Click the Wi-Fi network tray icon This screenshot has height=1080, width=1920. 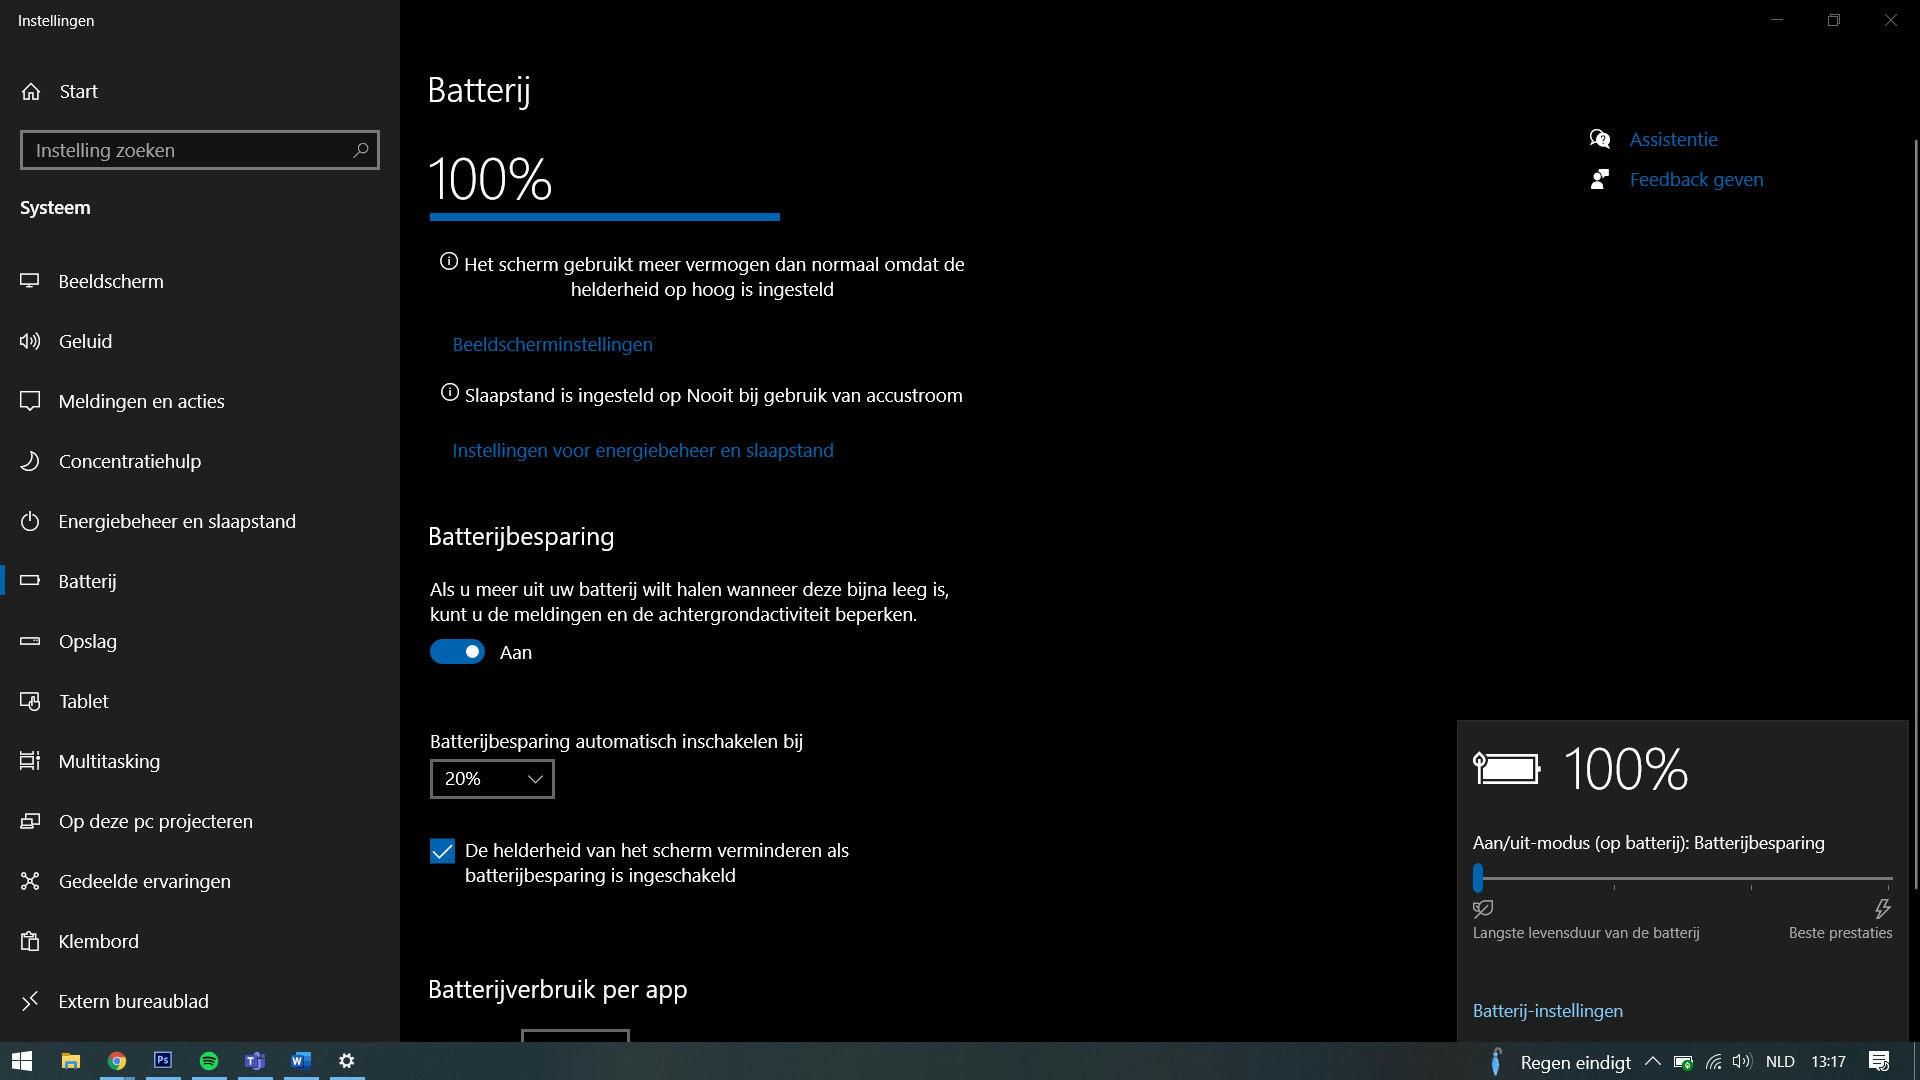coord(1714,1061)
